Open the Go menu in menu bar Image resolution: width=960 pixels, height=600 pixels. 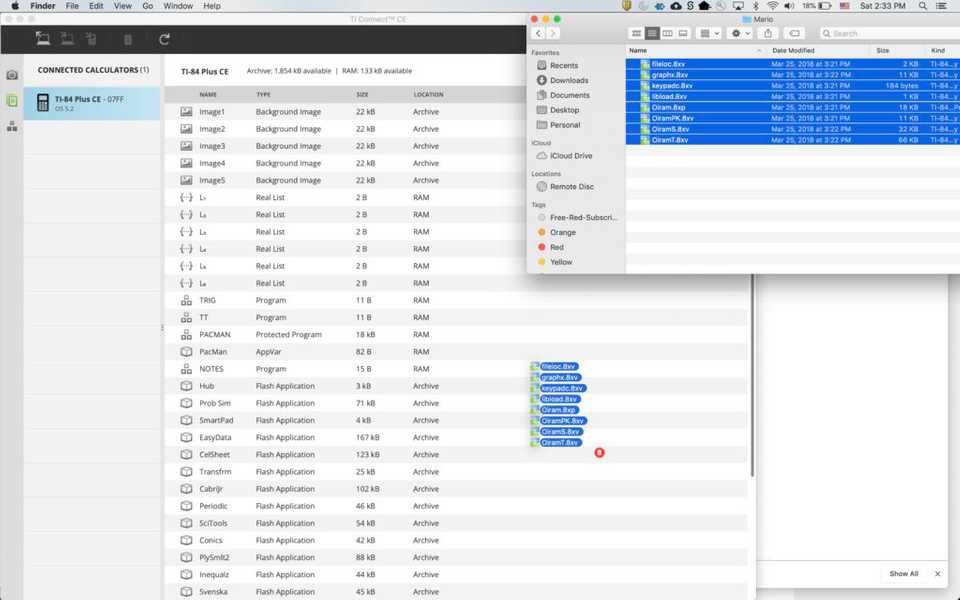click(x=148, y=6)
